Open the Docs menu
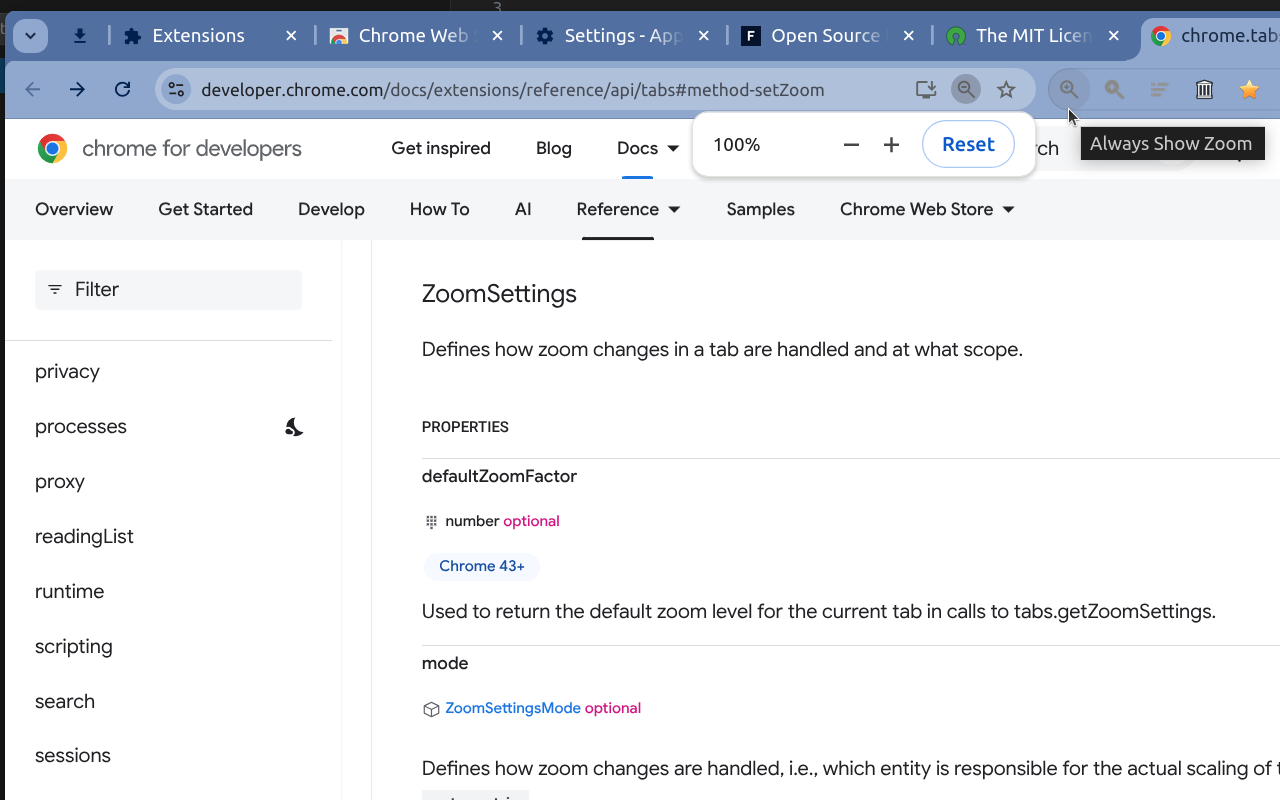Viewport: 1280px width, 800px height. 637,148
